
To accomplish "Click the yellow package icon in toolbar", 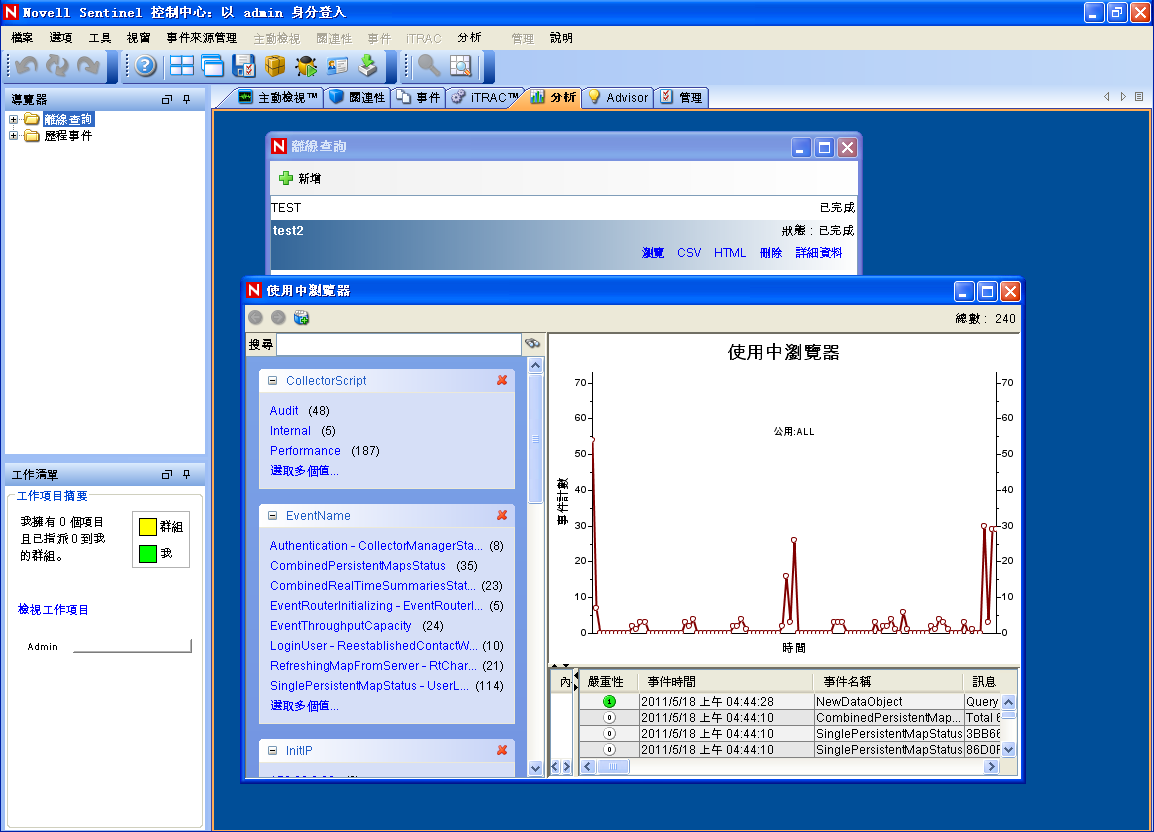I will tap(275, 66).
